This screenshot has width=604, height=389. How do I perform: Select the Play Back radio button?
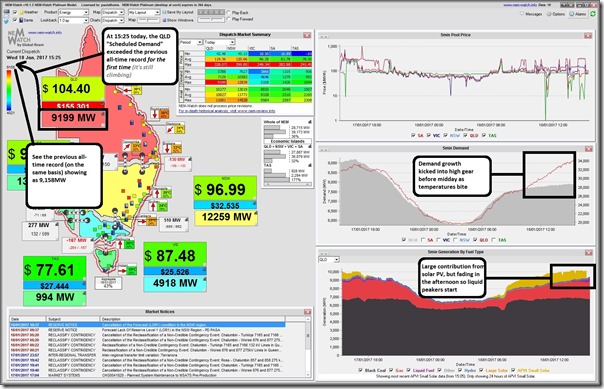click(229, 13)
